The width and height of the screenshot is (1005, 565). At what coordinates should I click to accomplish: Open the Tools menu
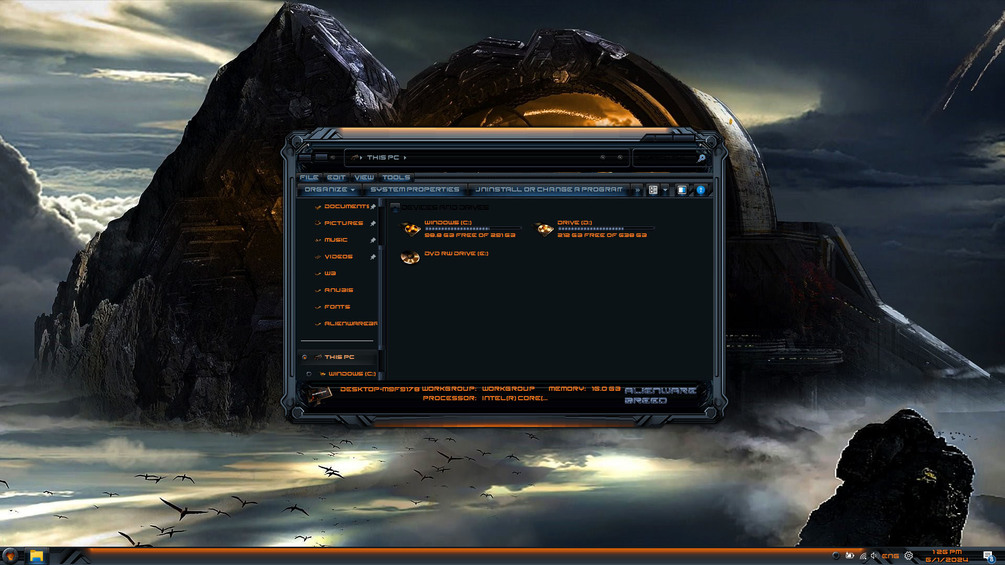[396, 177]
